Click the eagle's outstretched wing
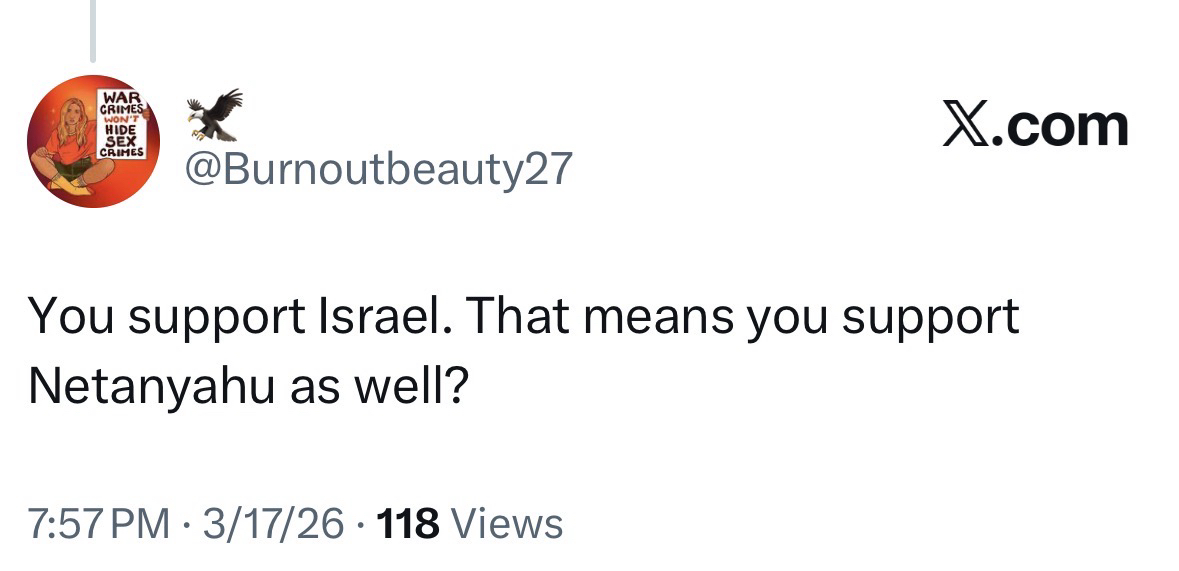The width and height of the screenshot is (1179, 571). coord(227,102)
